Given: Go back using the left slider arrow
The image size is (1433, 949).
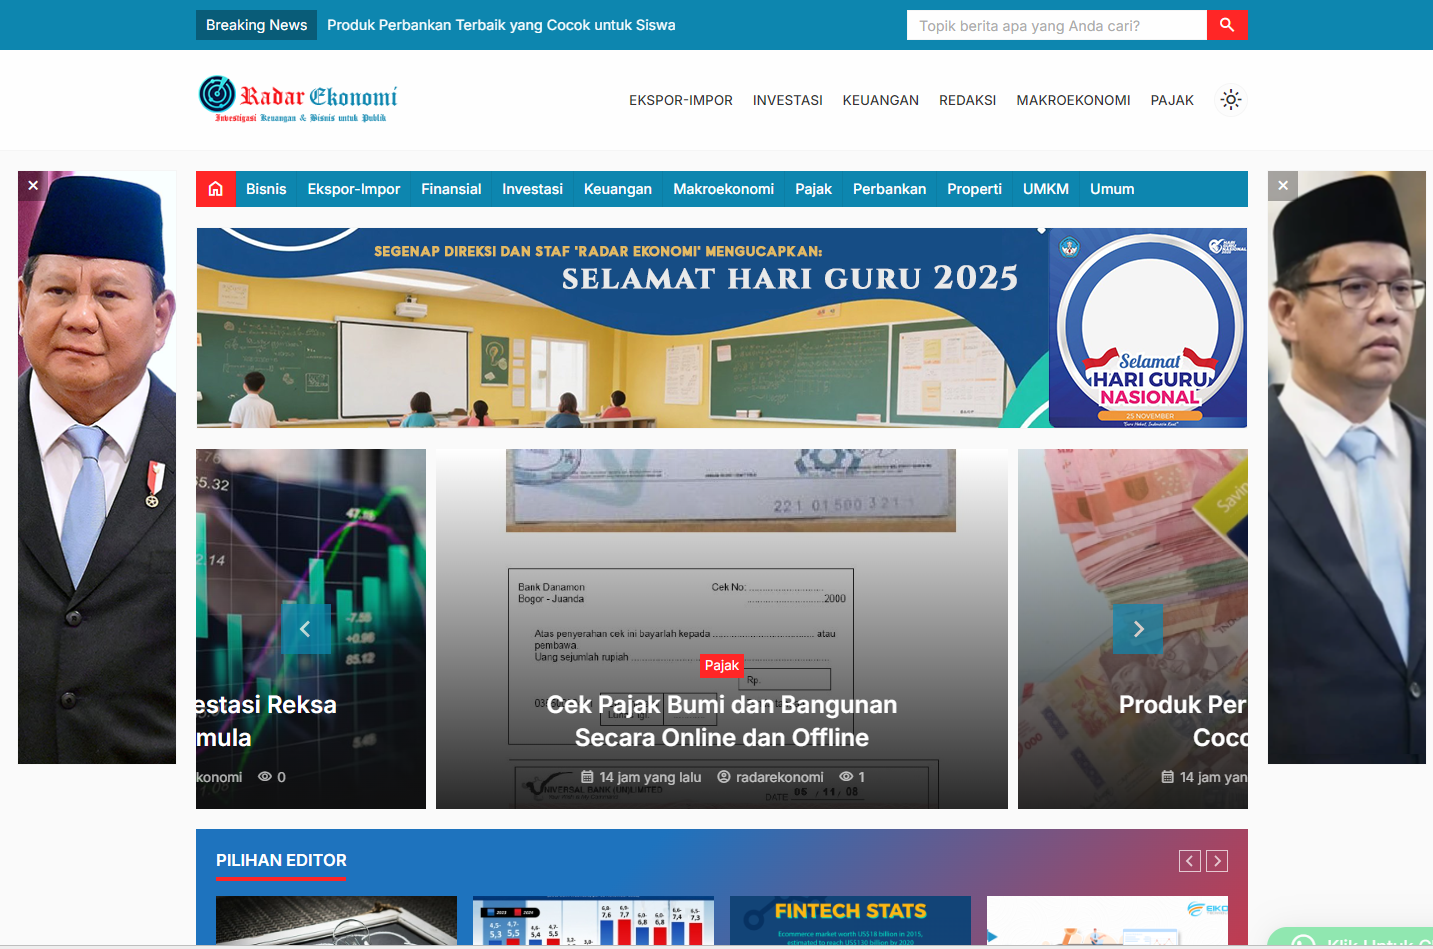Looking at the screenshot, I should click(306, 628).
